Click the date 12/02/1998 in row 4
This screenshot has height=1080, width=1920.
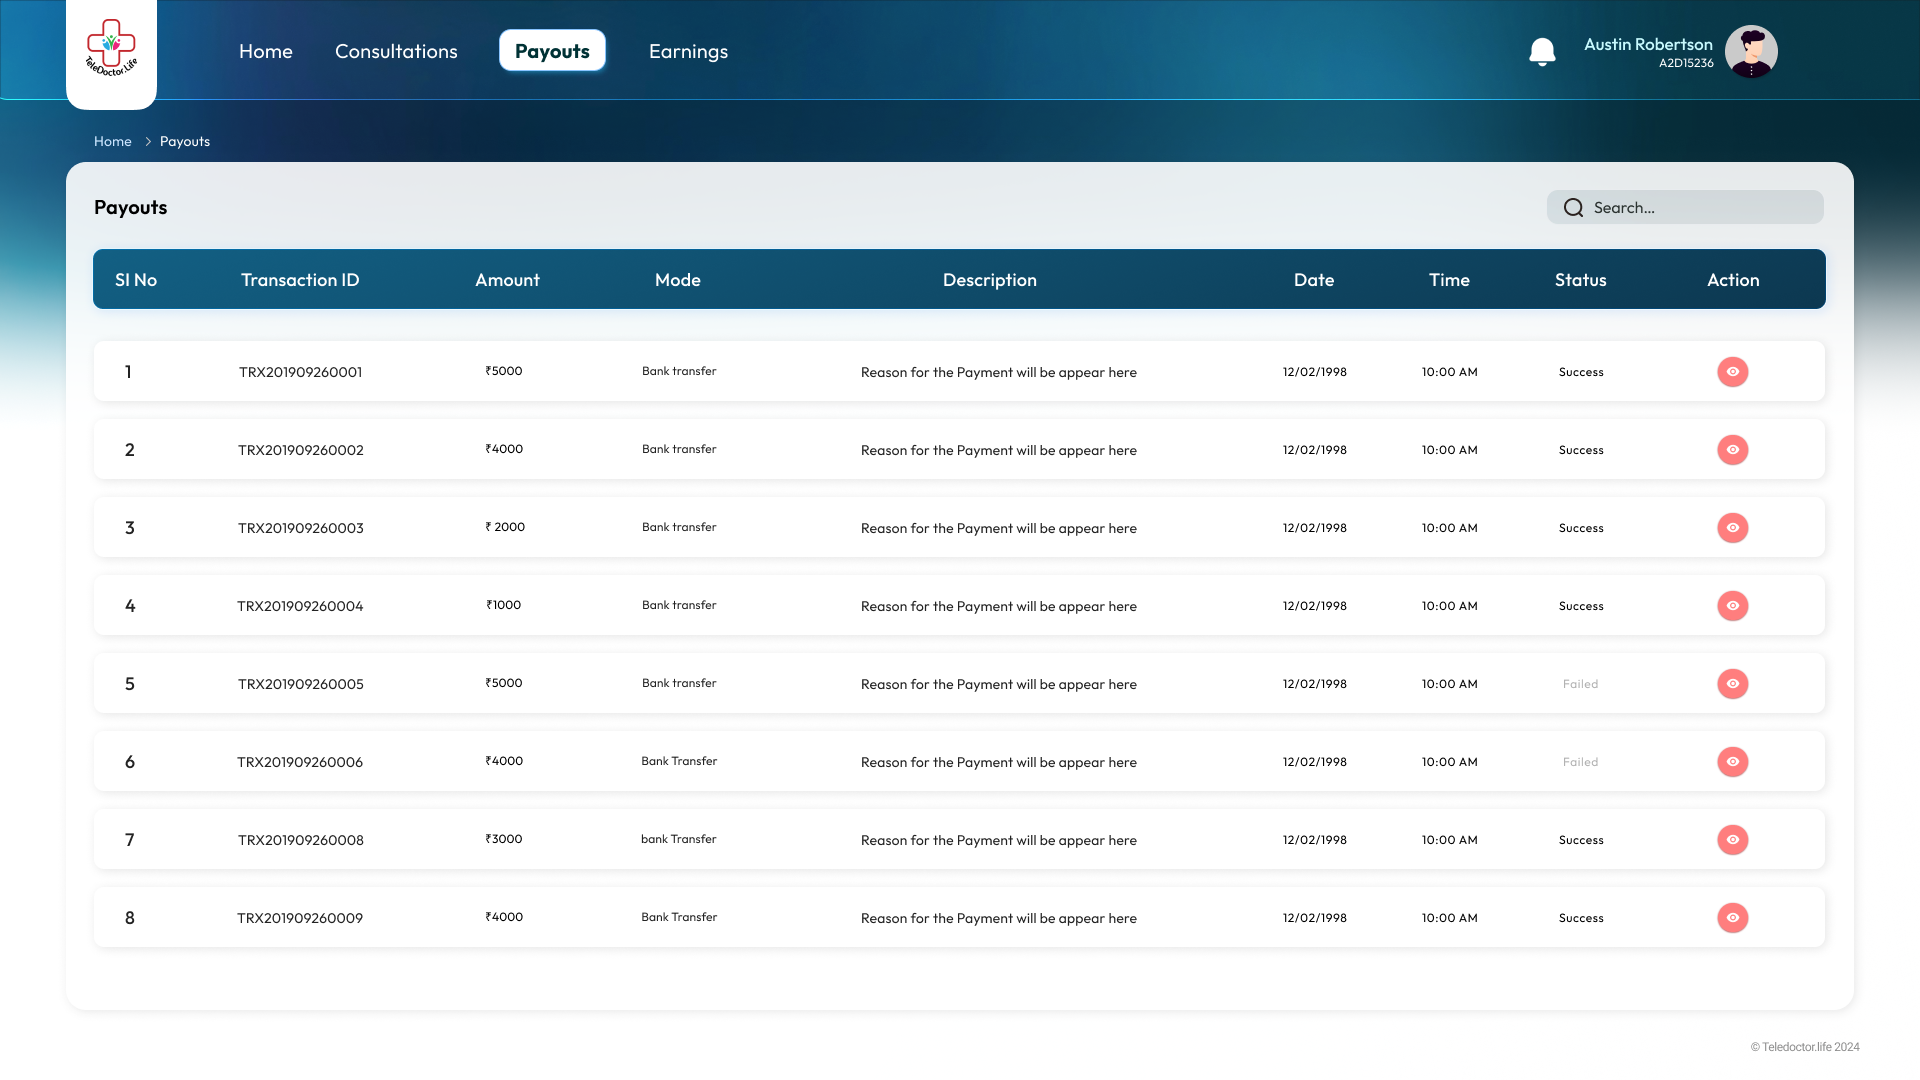pyautogui.click(x=1315, y=606)
